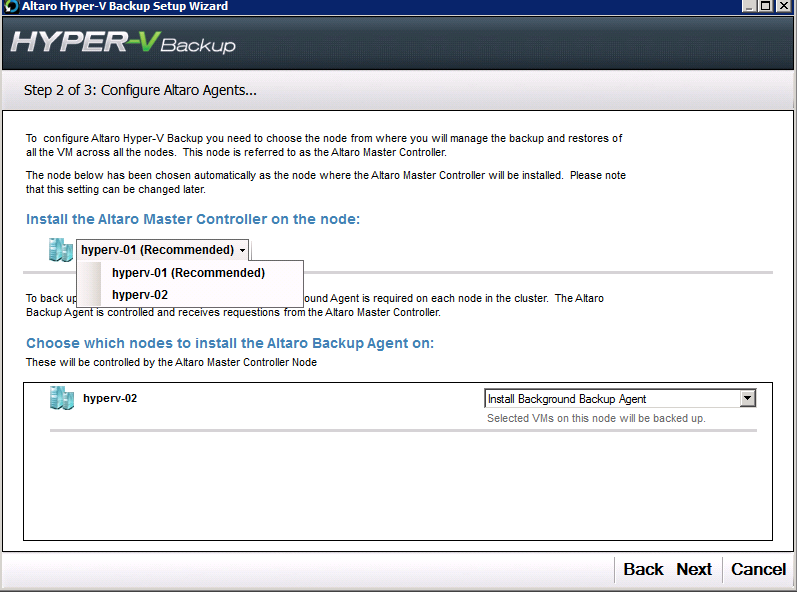Expand the Install Background Backup Agent combo arrow

coord(748,398)
